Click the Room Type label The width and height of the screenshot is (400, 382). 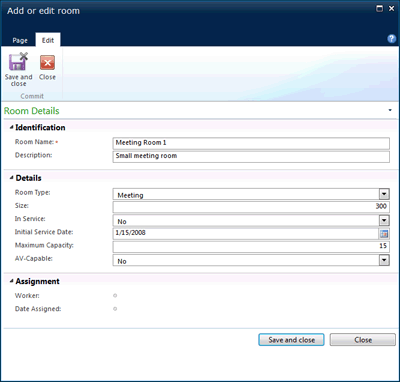pyautogui.click(x=32, y=193)
